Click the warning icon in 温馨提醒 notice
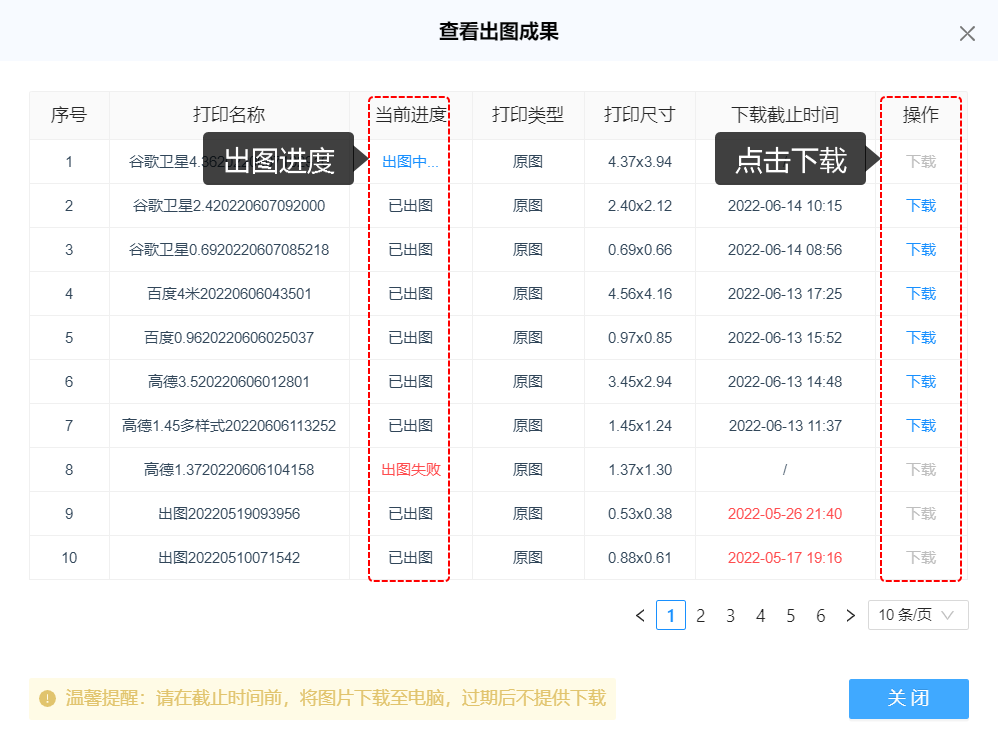 point(47,699)
